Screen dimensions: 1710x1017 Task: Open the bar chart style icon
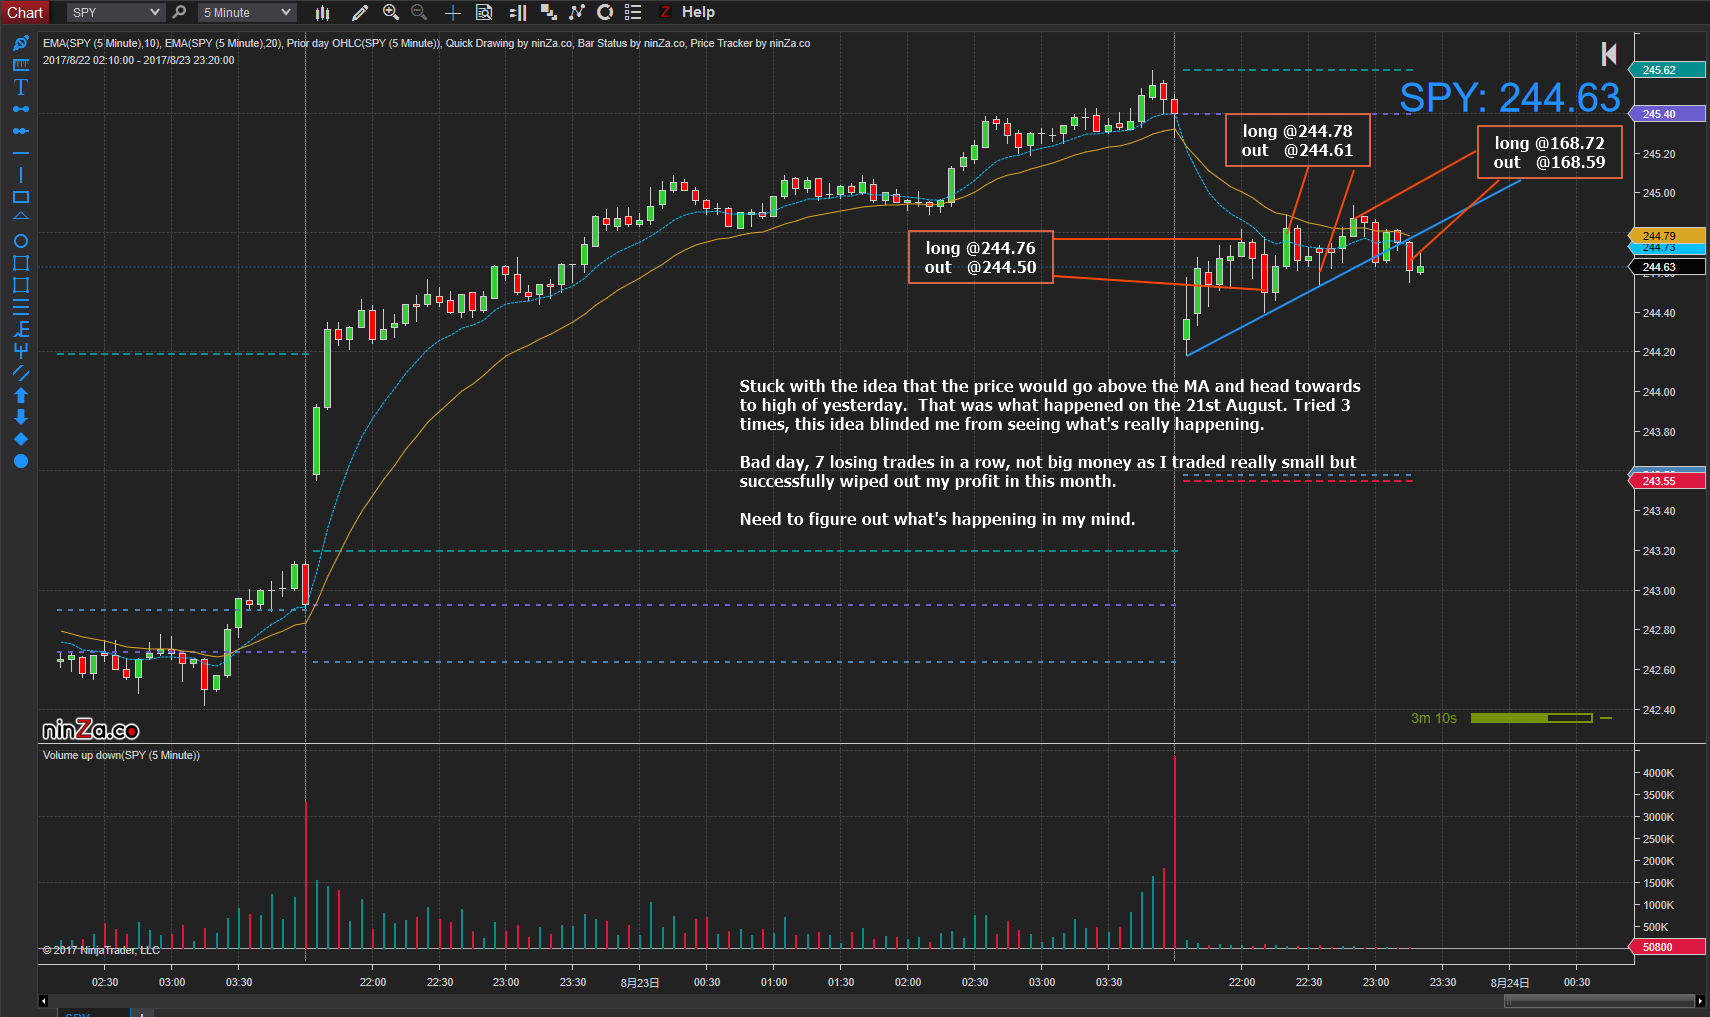click(x=323, y=12)
